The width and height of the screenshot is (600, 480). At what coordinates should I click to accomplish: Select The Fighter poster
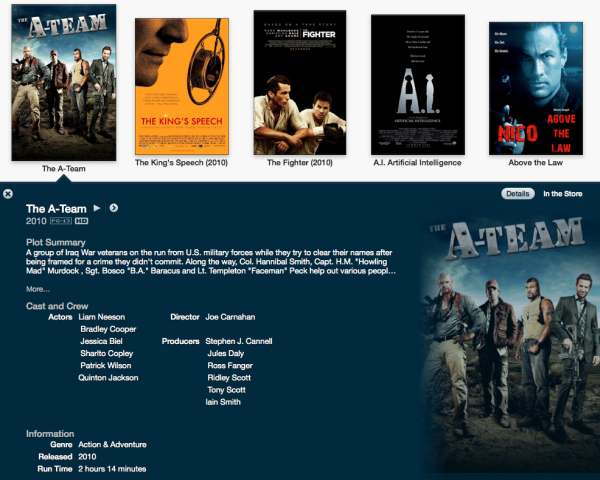(300, 83)
